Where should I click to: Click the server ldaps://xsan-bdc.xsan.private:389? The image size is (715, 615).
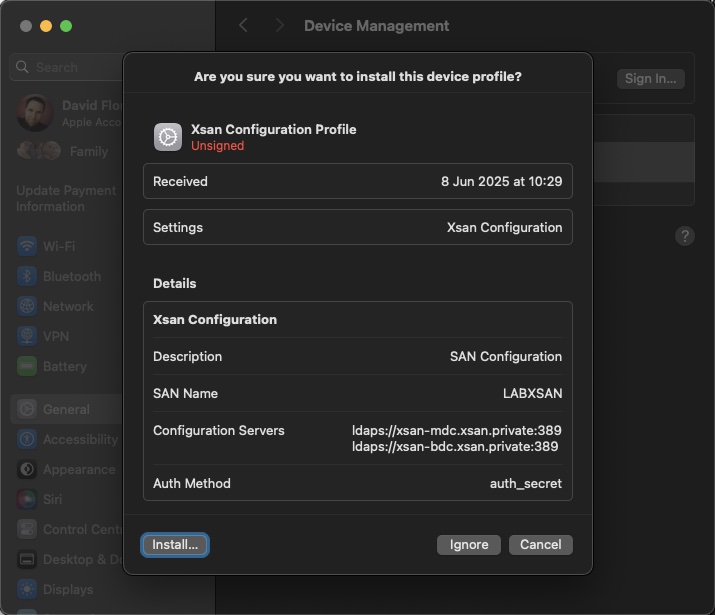(455, 446)
